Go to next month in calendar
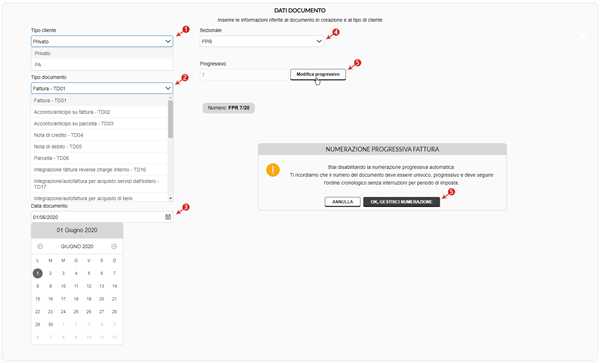The image size is (600, 363). pos(114,246)
